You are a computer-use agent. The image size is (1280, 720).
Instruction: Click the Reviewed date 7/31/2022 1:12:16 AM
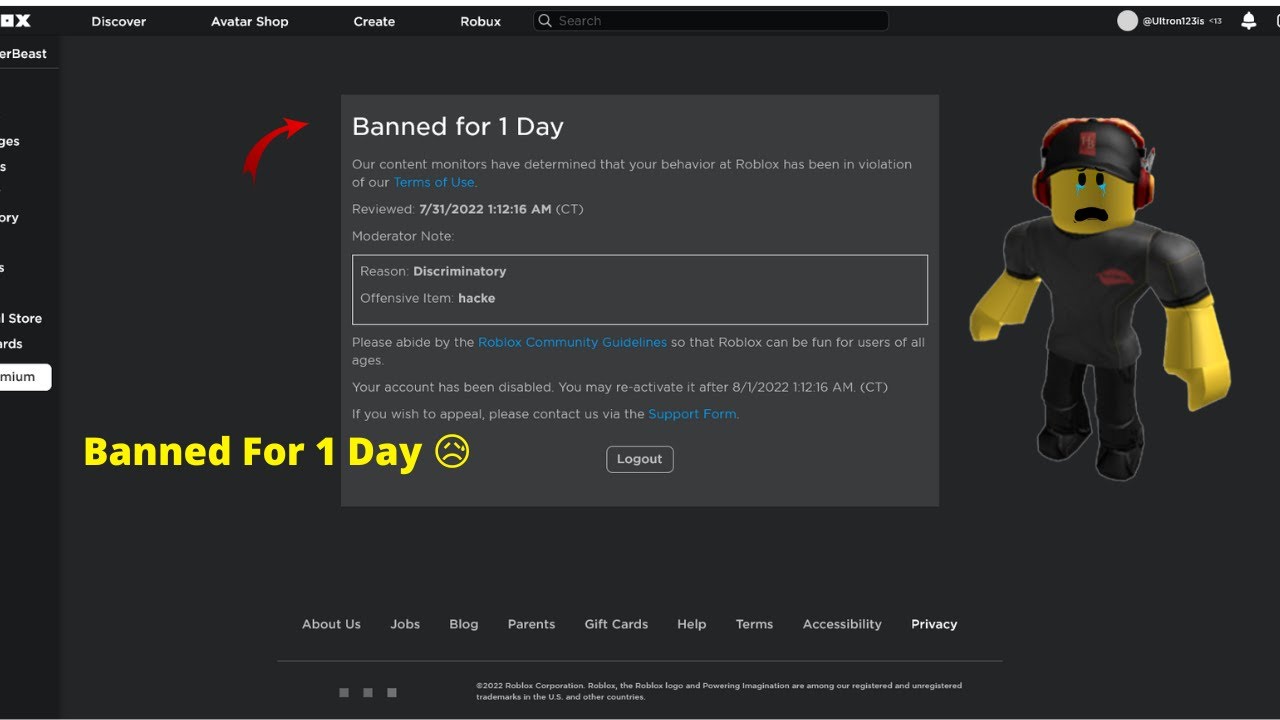pyautogui.click(x=485, y=209)
